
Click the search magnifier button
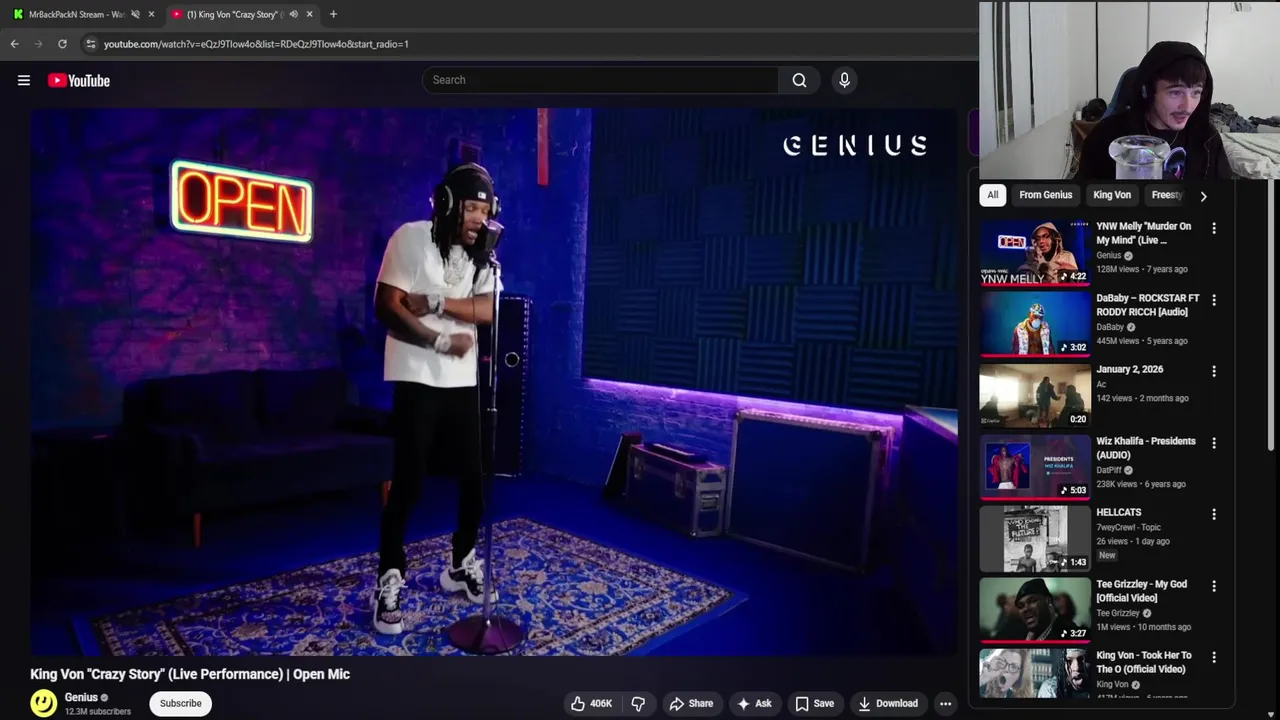pyautogui.click(x=799, y=80)
